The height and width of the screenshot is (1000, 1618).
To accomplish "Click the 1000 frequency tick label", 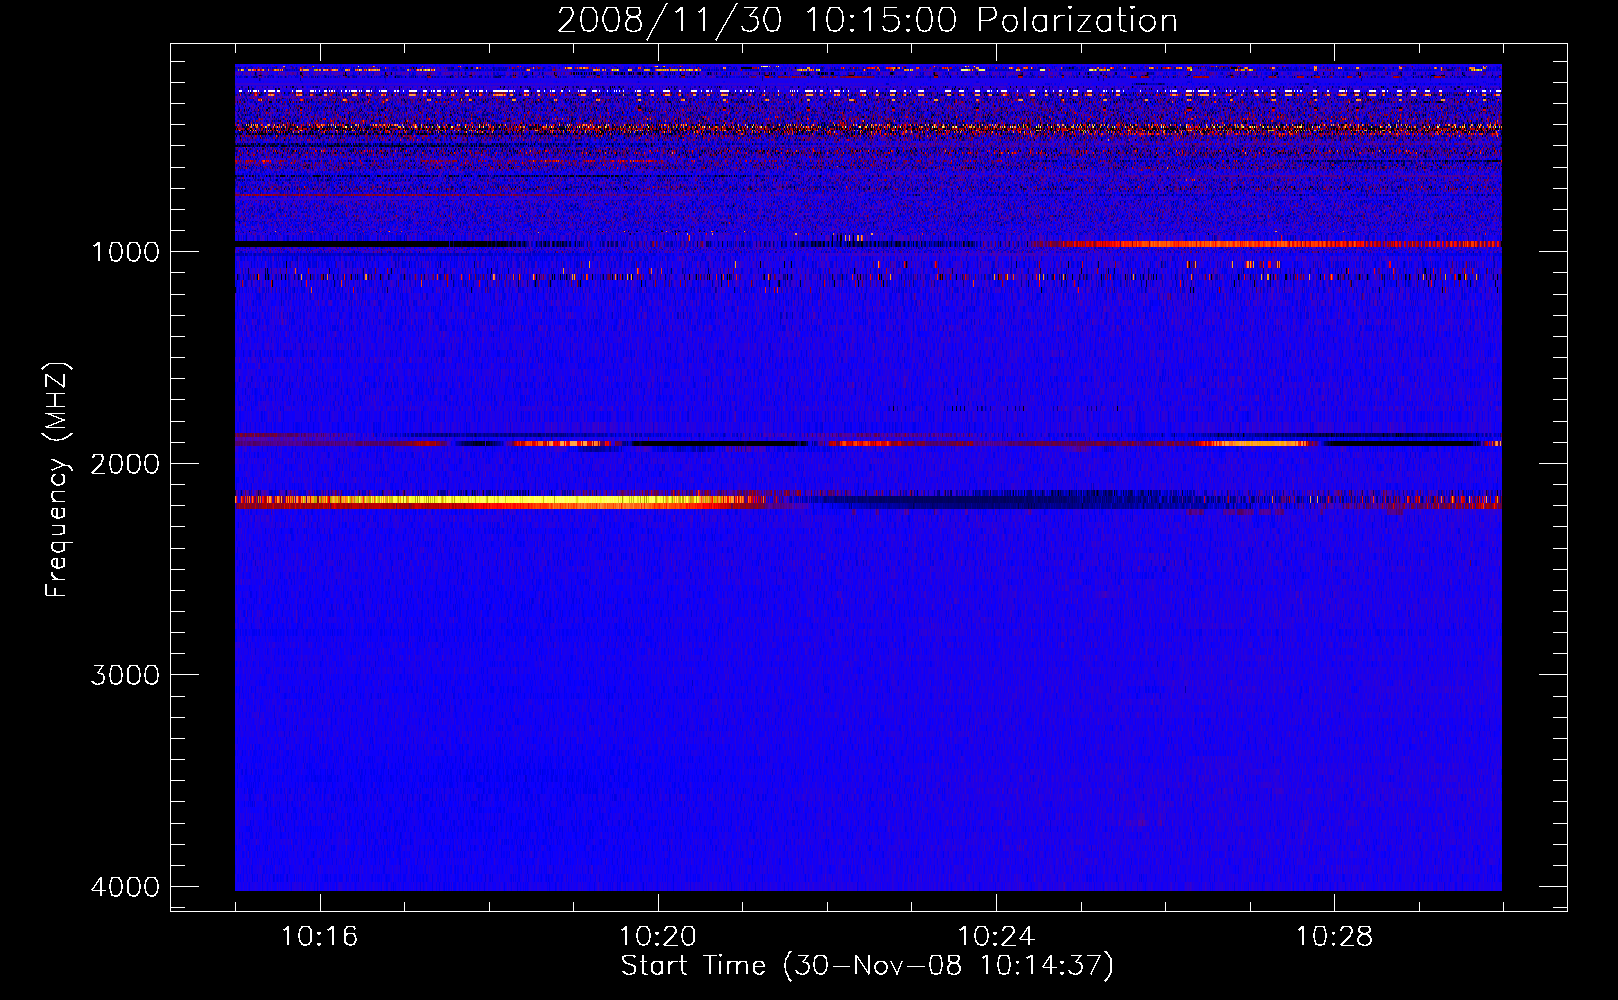I will point(125,252).
